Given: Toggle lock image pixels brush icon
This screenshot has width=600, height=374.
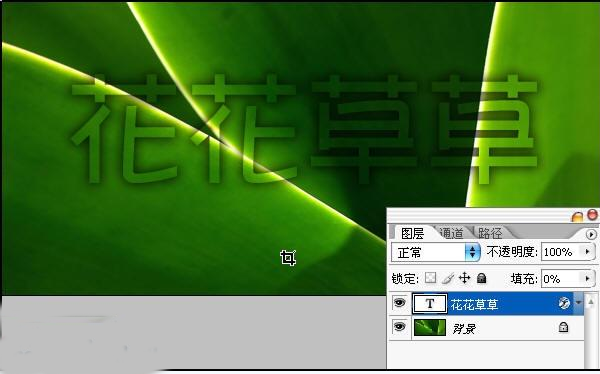Looking at the screenshot, I should click(x=448, y=278).
